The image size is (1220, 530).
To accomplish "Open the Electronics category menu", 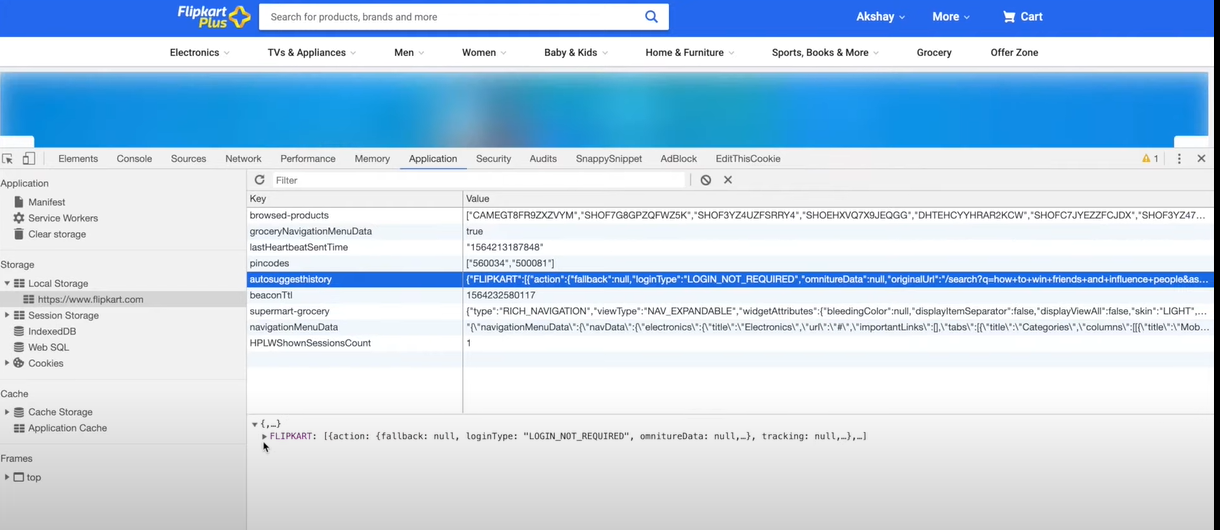I will [x=200, y=52].
